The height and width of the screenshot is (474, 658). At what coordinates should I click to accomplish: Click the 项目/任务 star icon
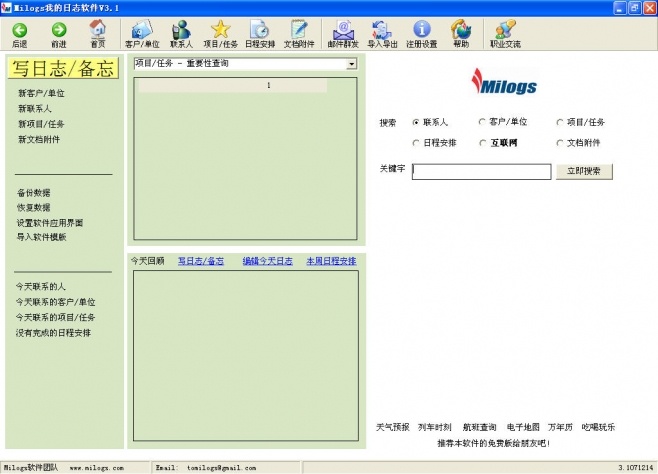click(220, 30)
